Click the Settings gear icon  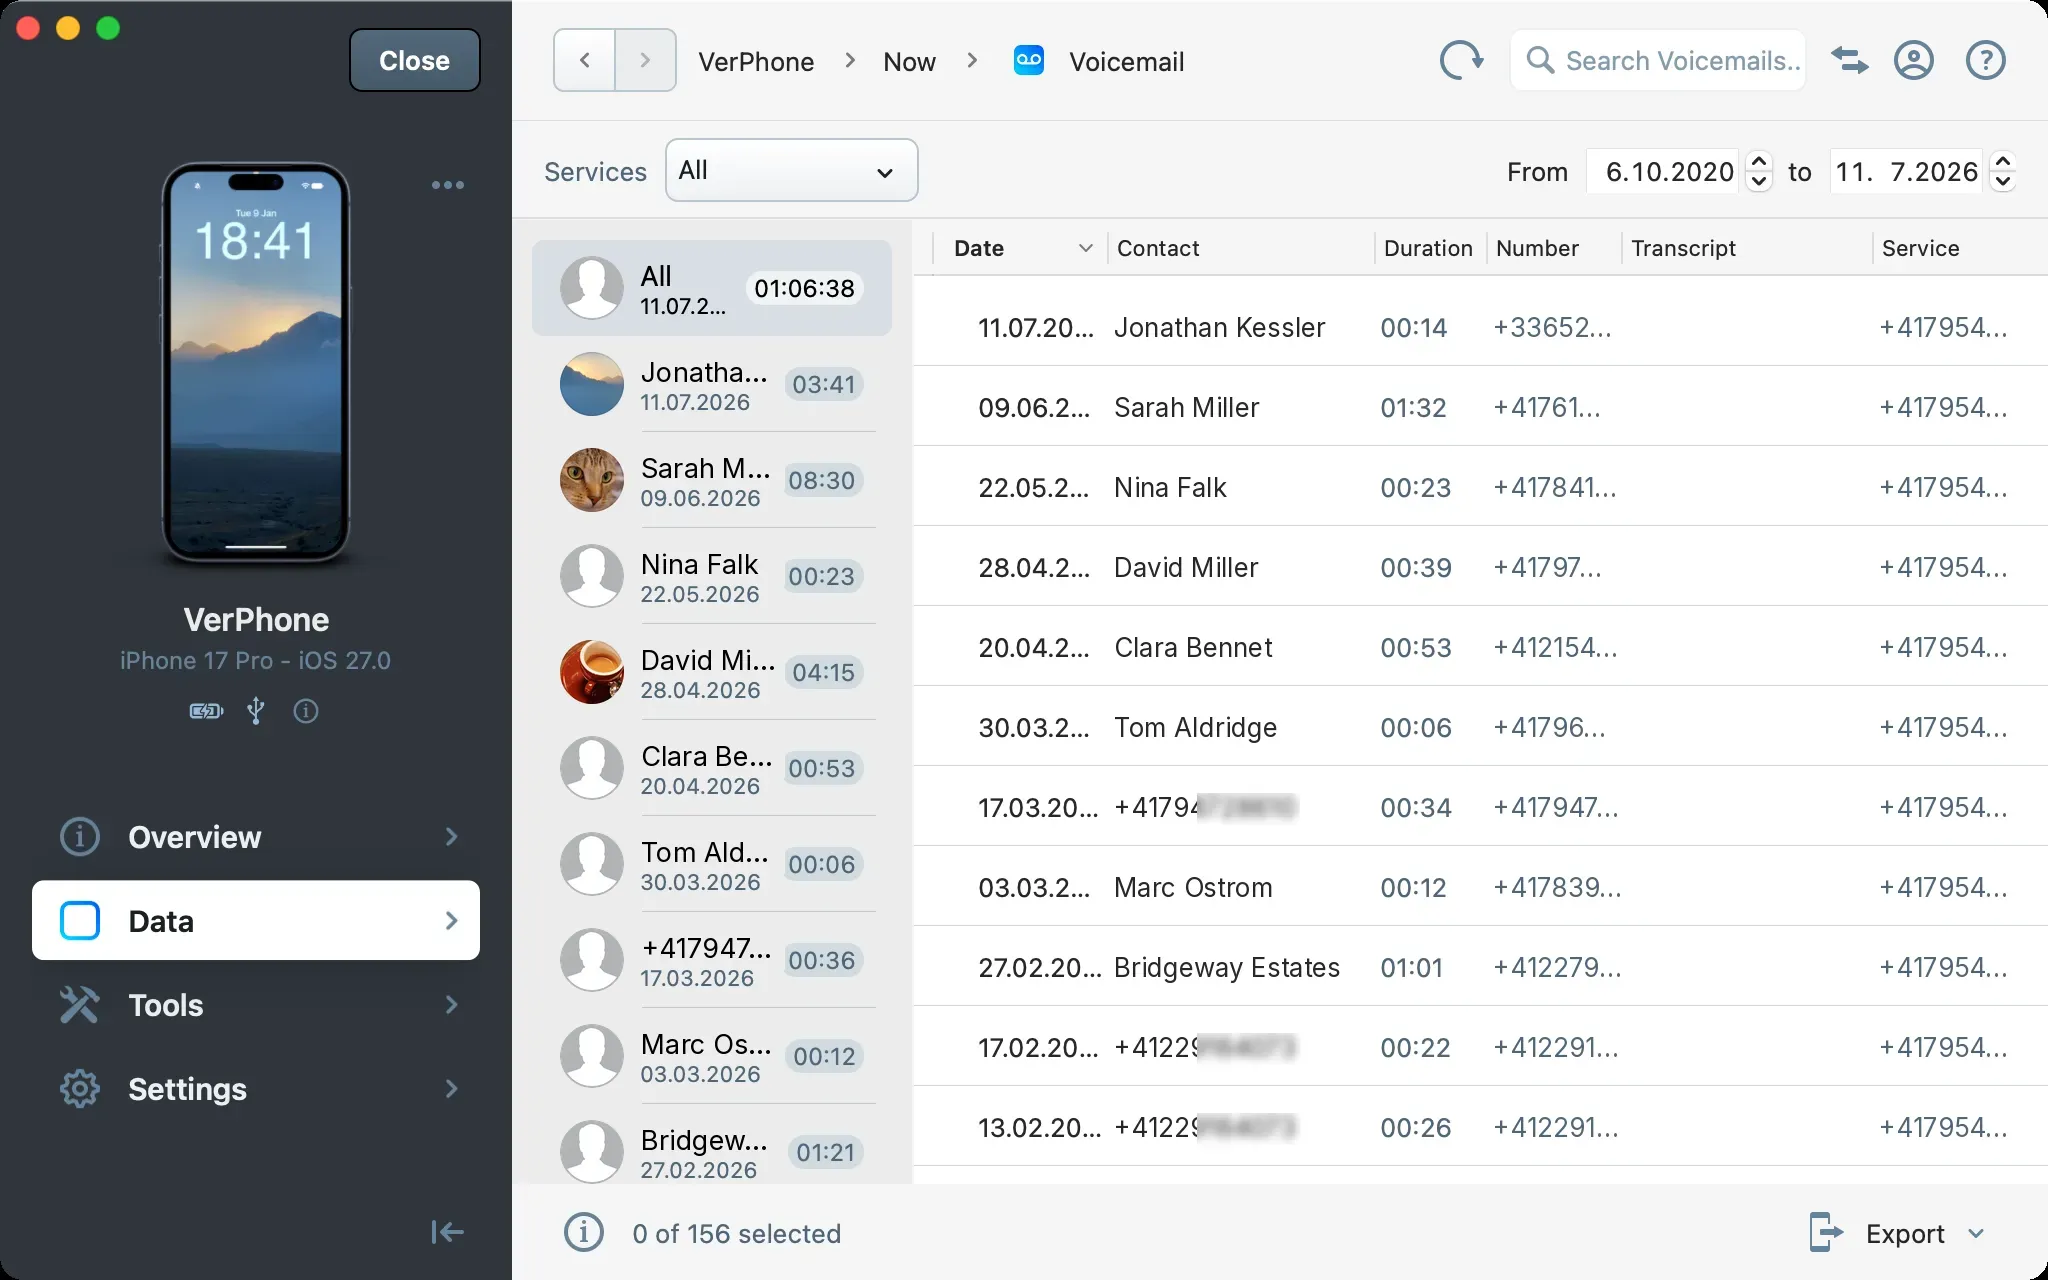point(80,1089)
